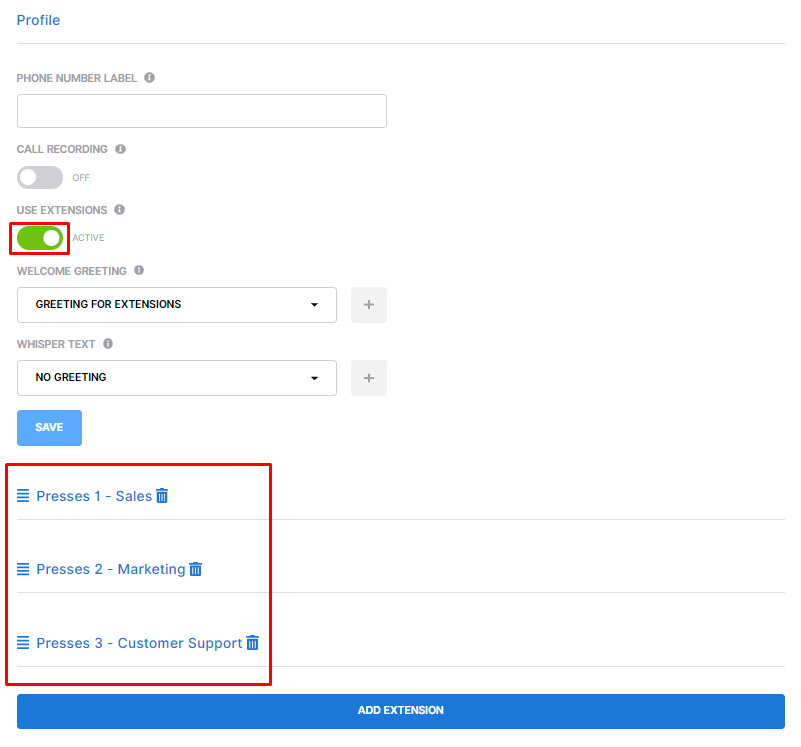Open the Presses 3 - Customer Support extension
Viewport: 801px width, 747px height.
[139, 643]
